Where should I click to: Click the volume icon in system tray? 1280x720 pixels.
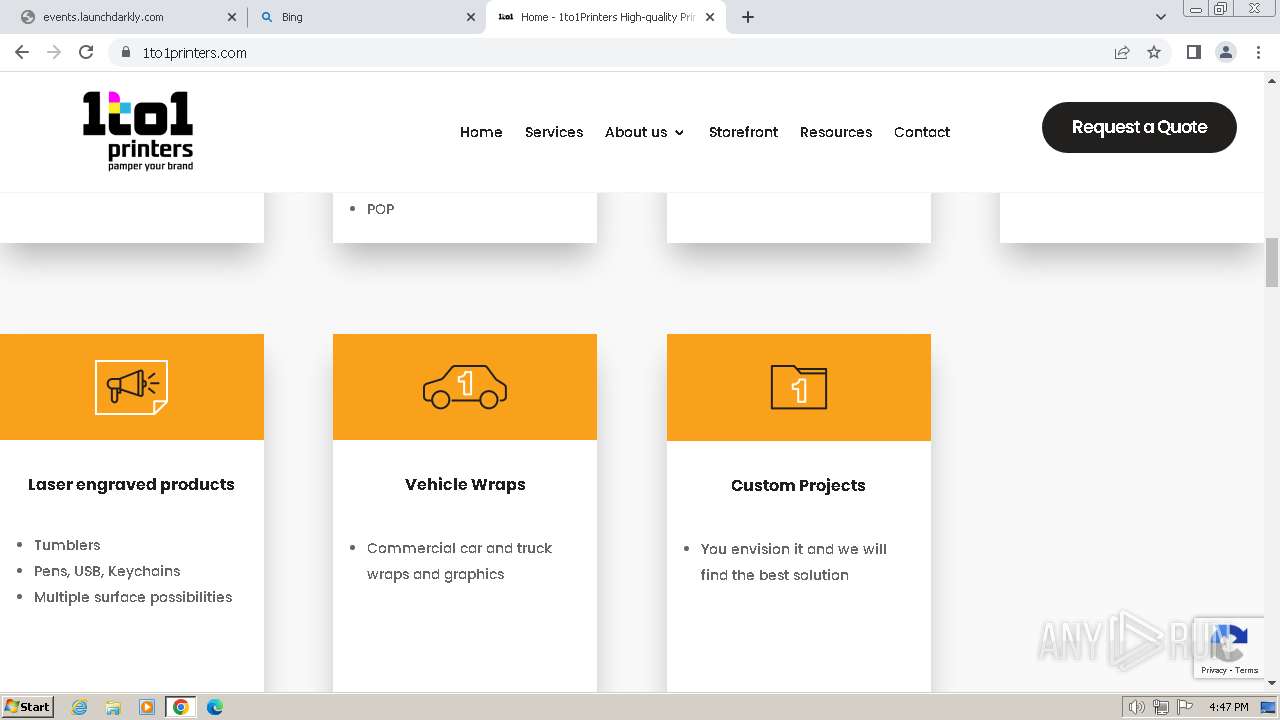1136,707
